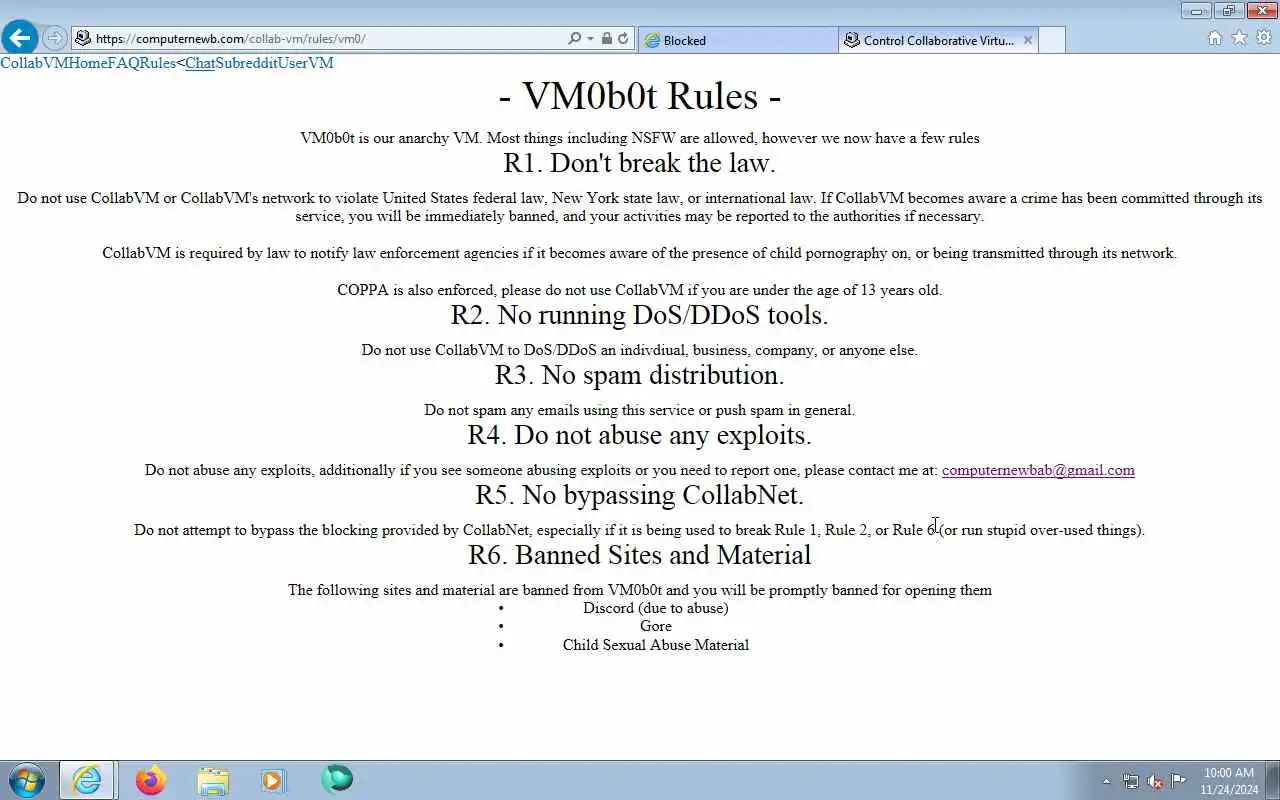Click heading 'R6. Banned Sites and Material'
1280x800 pixels.
click(x=640, y=555)
